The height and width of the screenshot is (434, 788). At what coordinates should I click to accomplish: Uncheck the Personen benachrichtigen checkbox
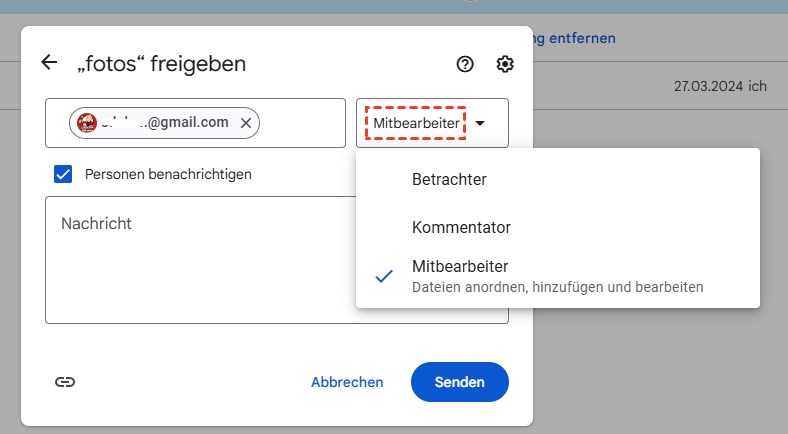click(x=64, y=174)
